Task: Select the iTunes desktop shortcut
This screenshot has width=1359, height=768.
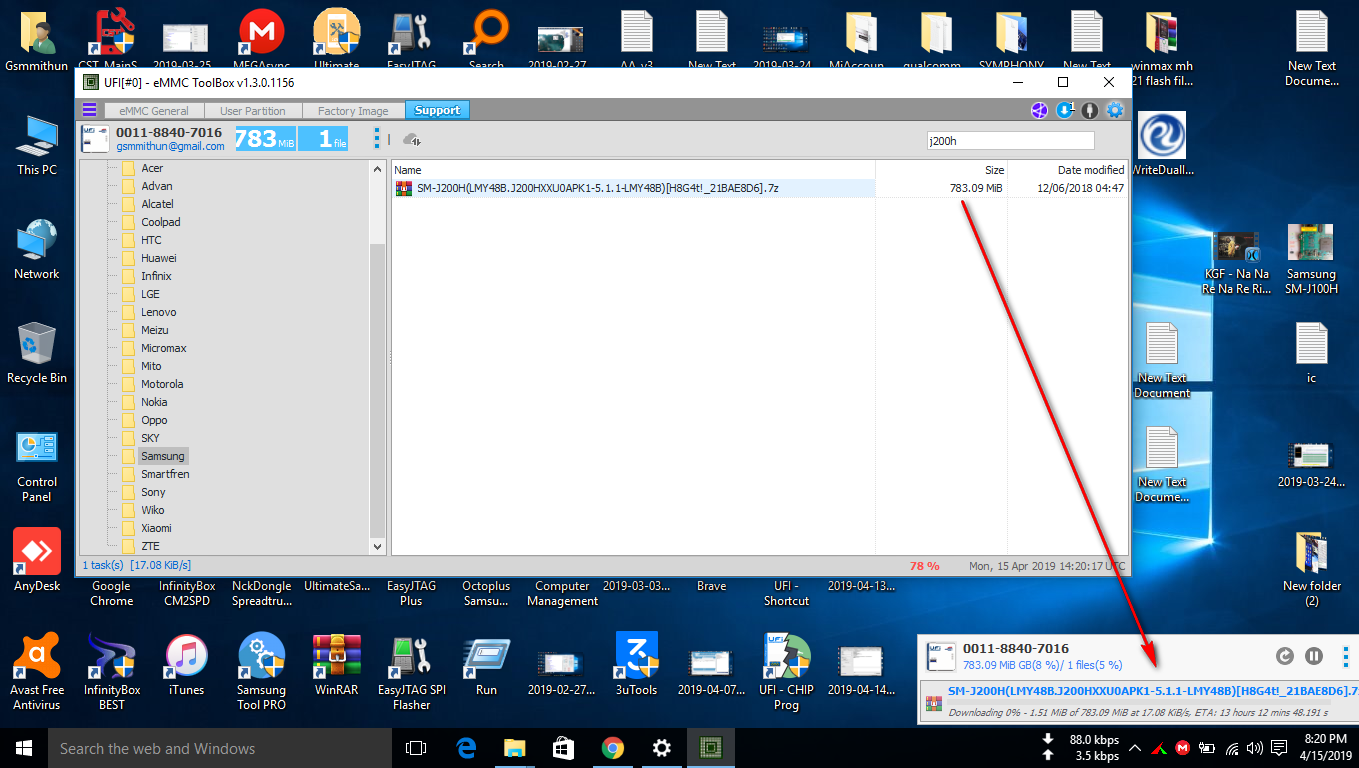Action: (x=186, y=665)
